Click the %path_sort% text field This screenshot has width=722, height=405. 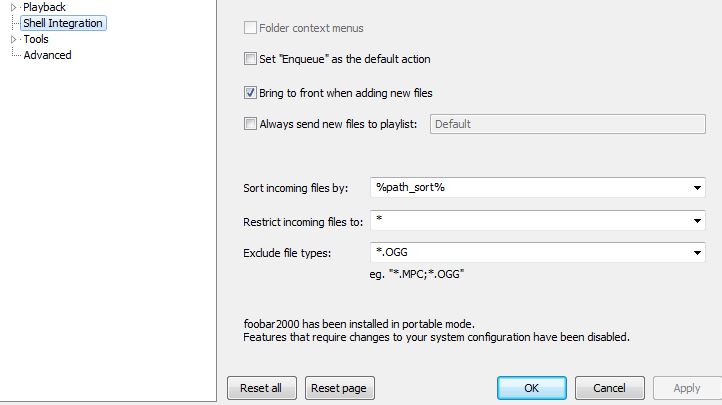pyautogui.click(x=528, y=188)
